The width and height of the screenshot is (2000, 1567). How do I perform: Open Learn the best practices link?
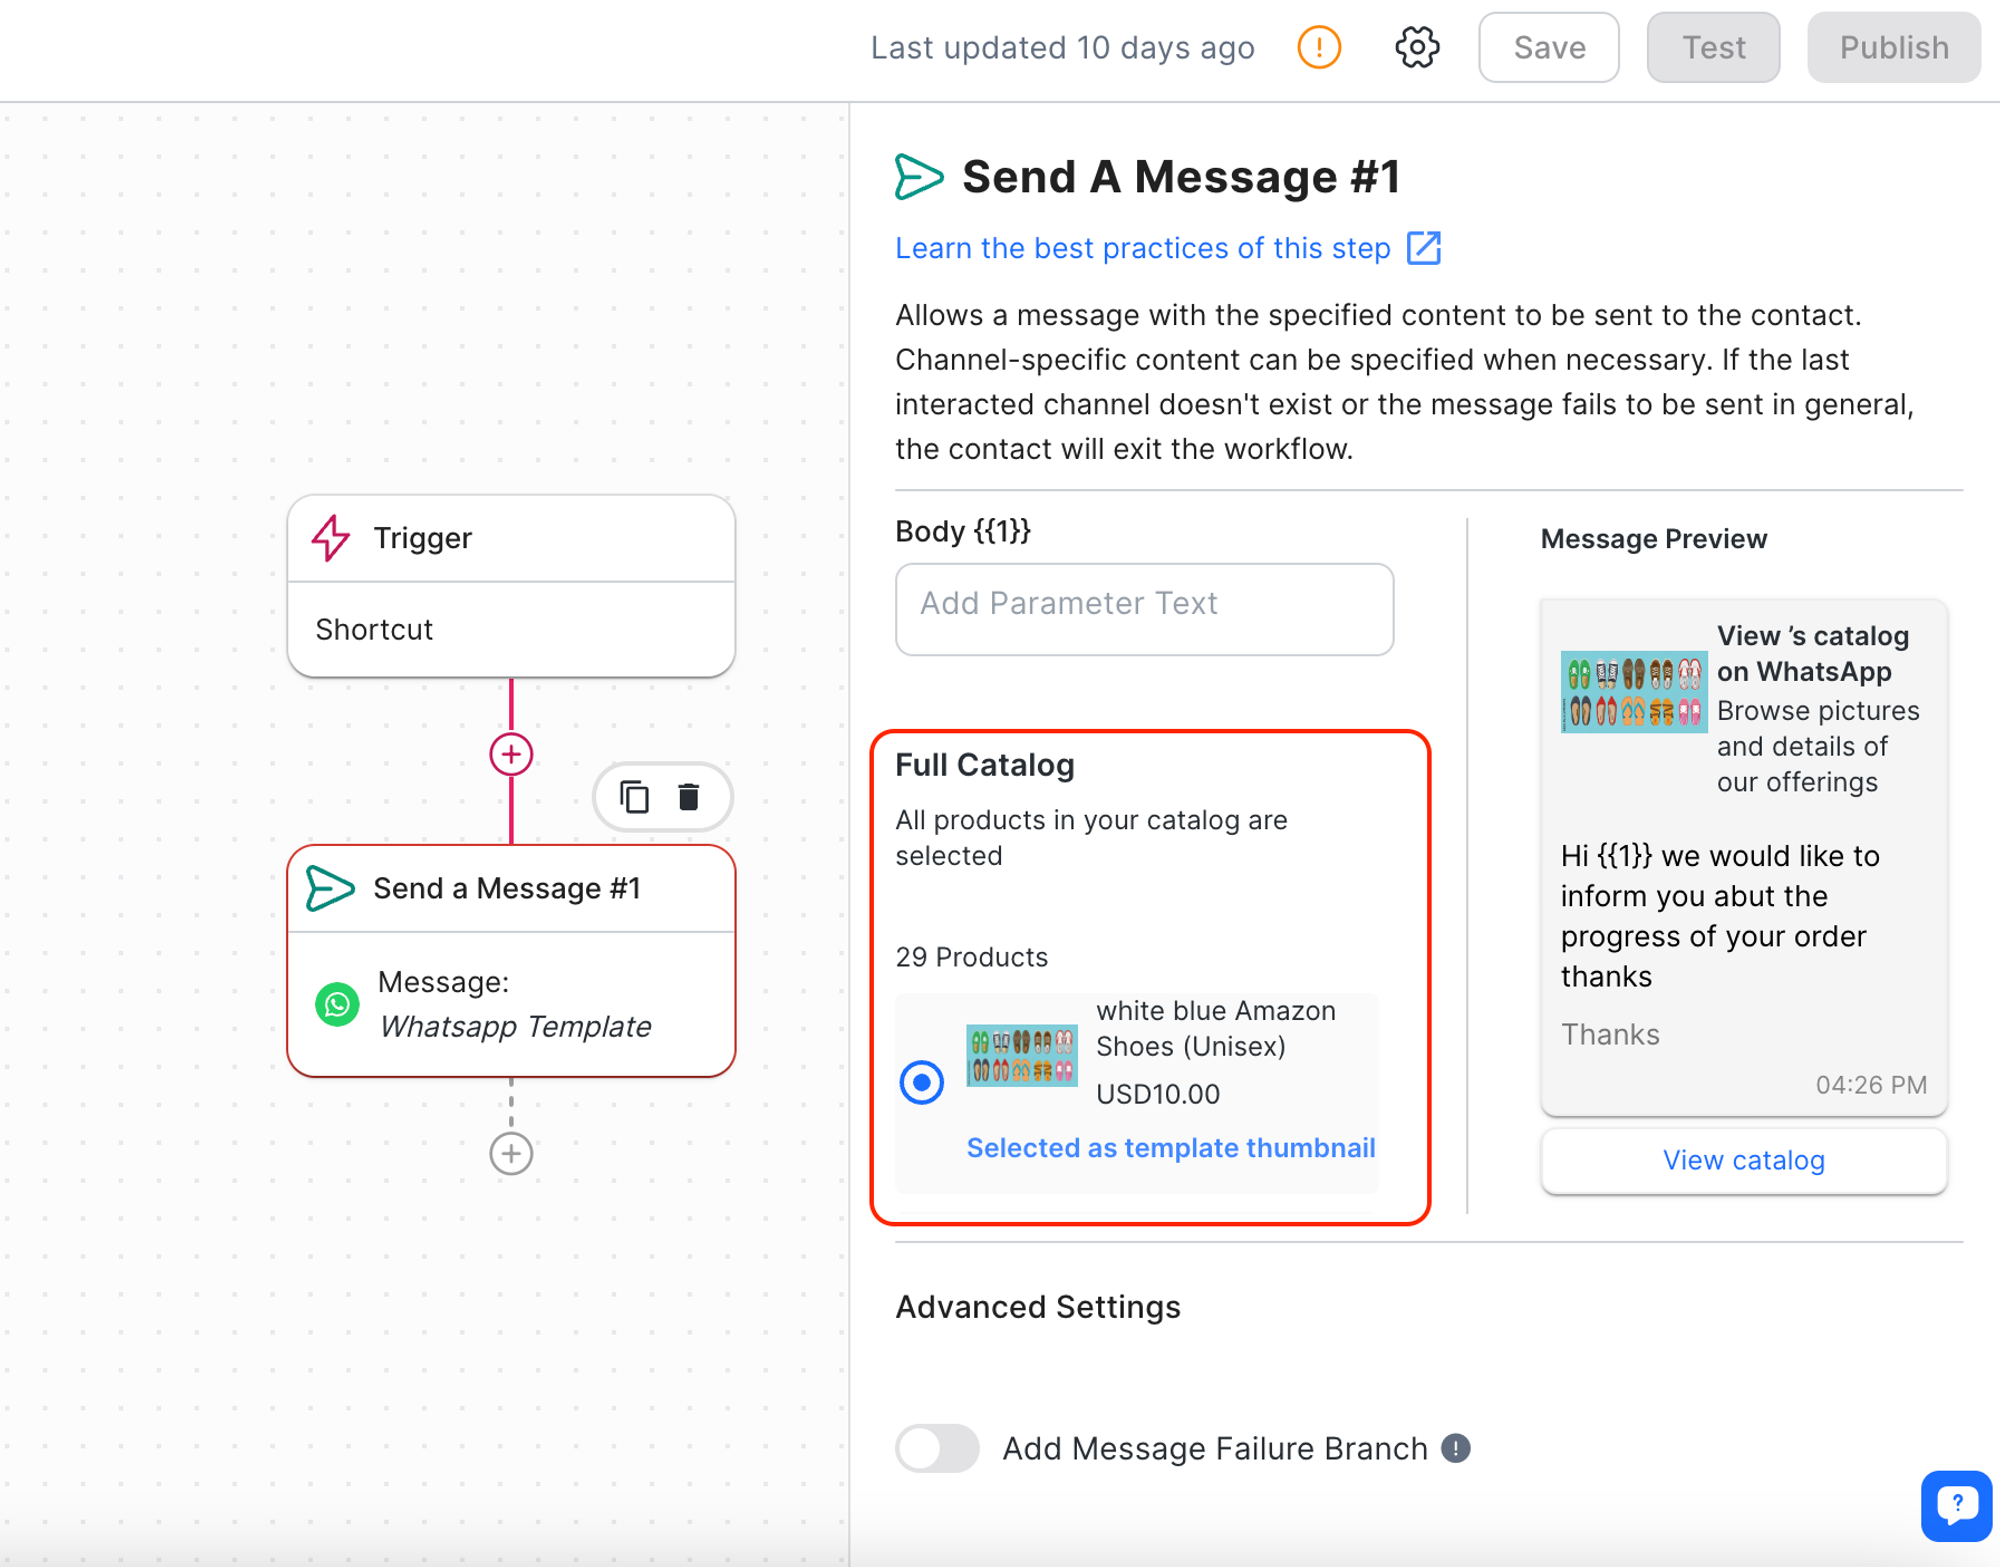click(x=1142, y=248)
